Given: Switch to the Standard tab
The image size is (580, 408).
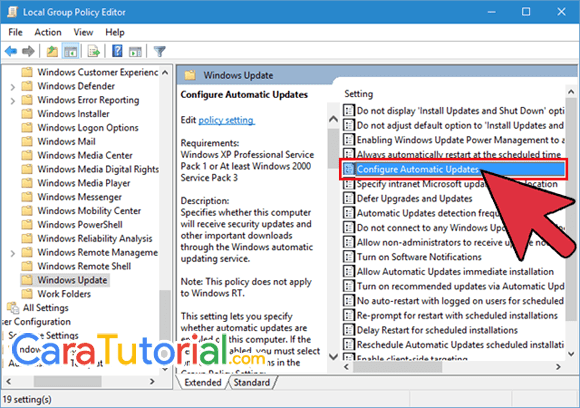Looking at the screenshot, I should [252, 382].
